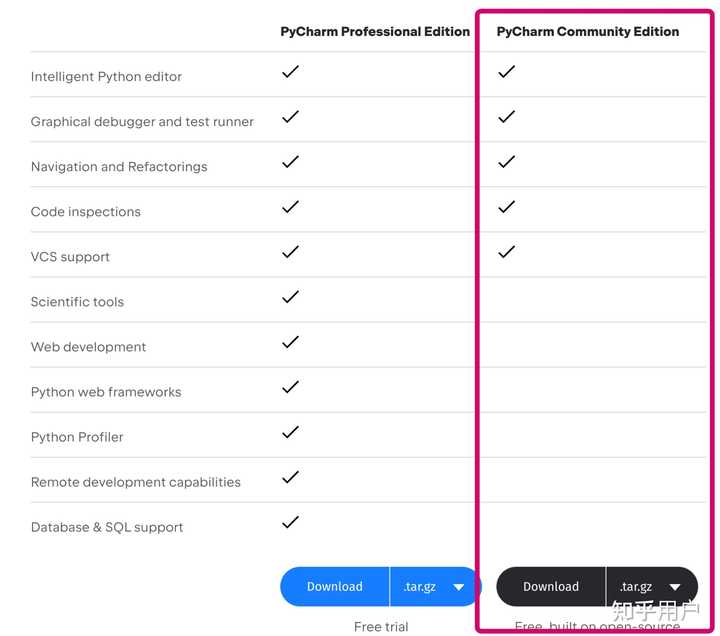Click Professional checkmark for Intelligent Python editor
720x636 pixels.
(290, 72)
